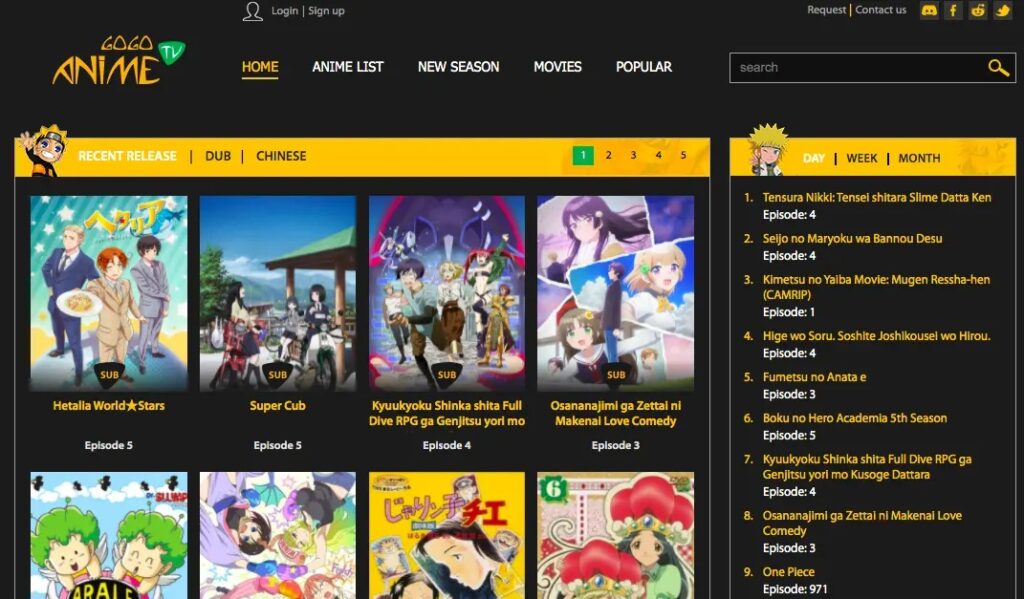Click 'Episode: 971' under One Piece
Screen dimensions: 1024x599
pyautogui.click(x=795, y=589)
